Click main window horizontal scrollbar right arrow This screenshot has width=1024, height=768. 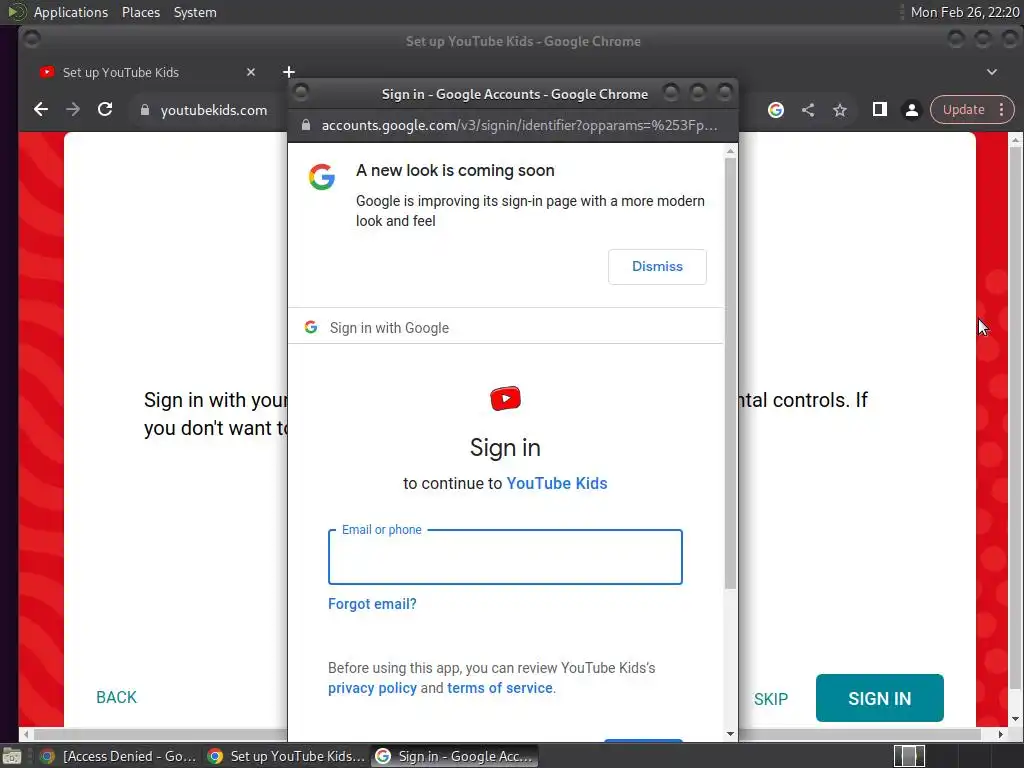[1000, 734]
